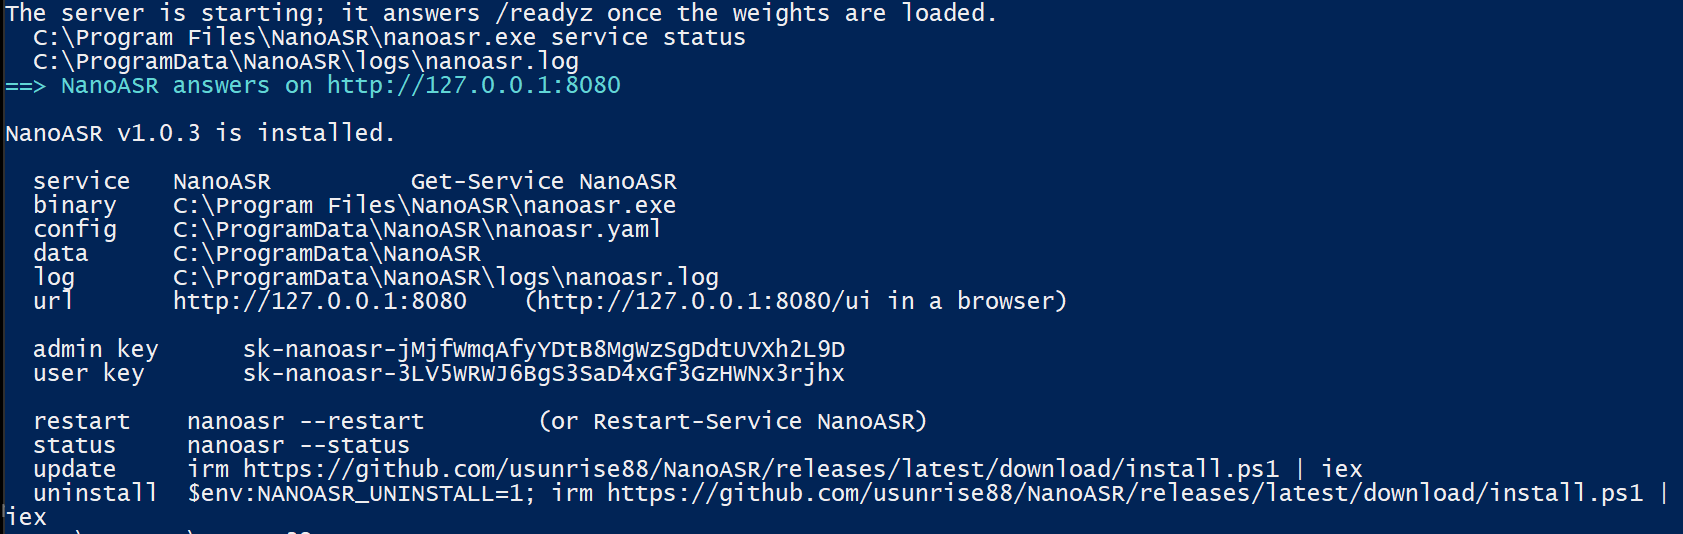Click the 'service status' command line at top
This screenshot has width=1683, height=534.
pos(390,38)
